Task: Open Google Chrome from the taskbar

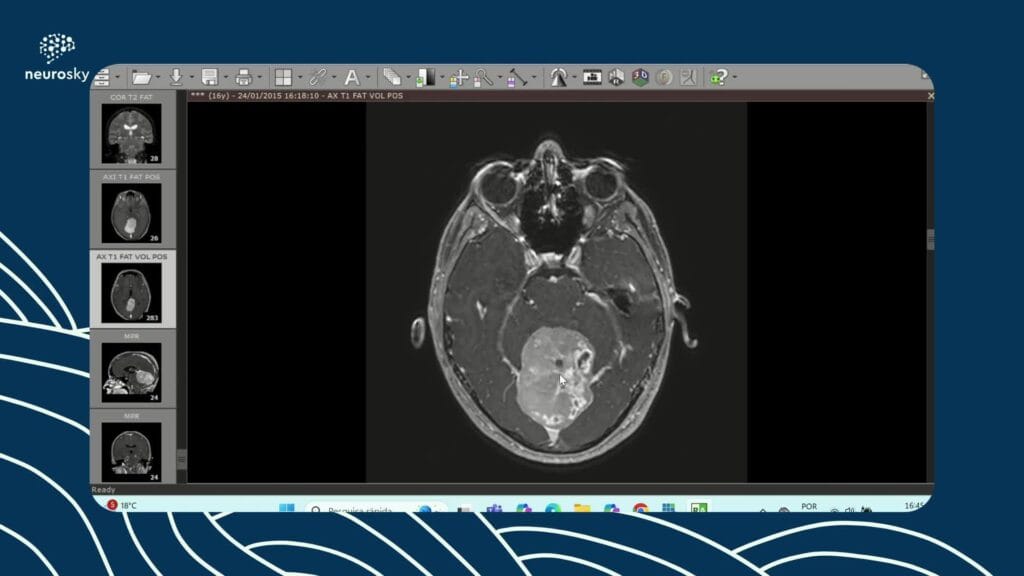Action: click(640, 508)
